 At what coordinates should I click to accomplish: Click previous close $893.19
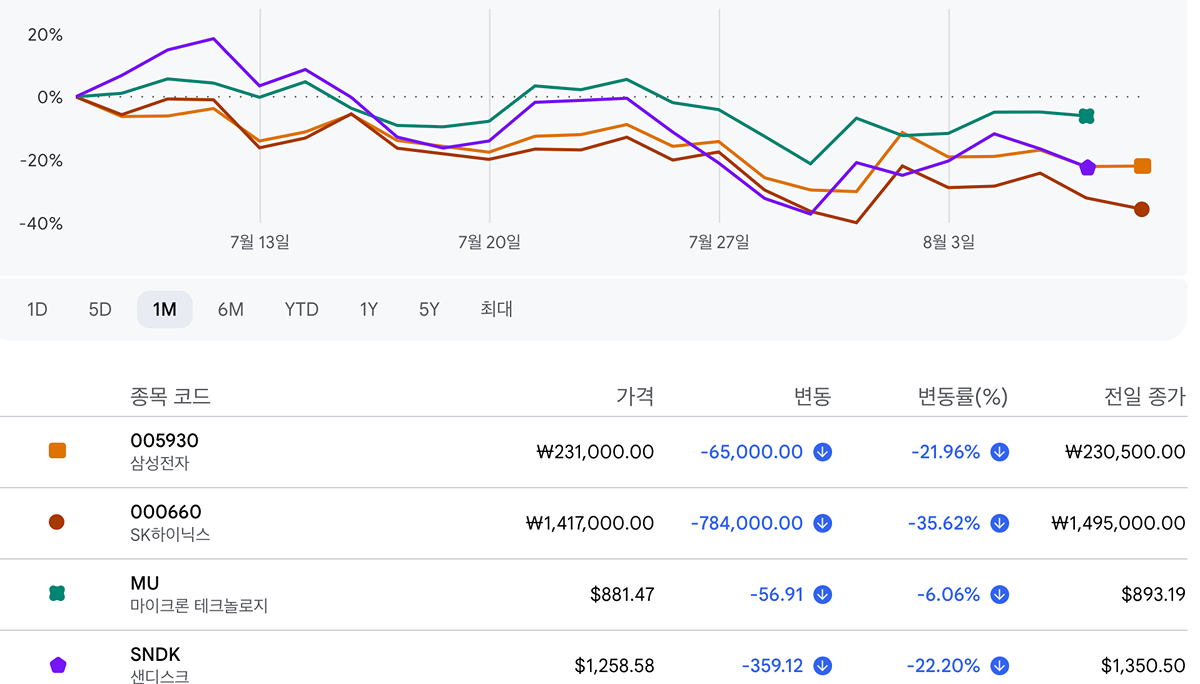1153,595
